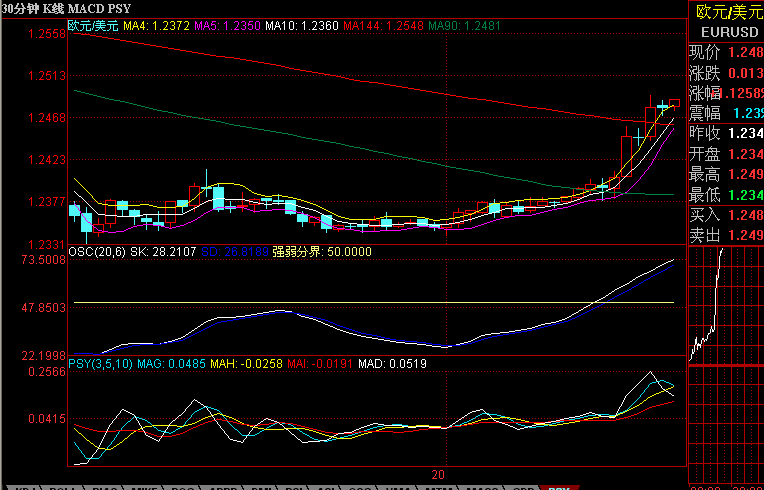Click the 1.2513 price axis label

click(x=47, y=76)
